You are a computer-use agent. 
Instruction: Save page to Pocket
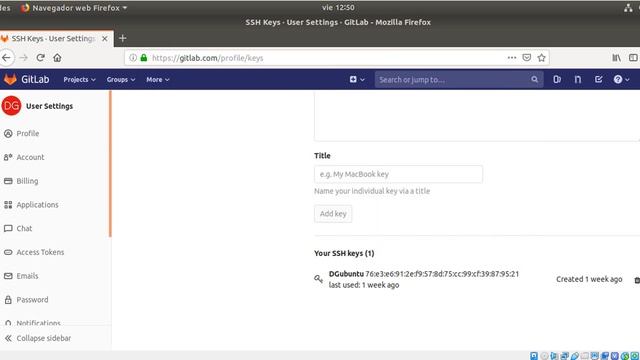527,58
